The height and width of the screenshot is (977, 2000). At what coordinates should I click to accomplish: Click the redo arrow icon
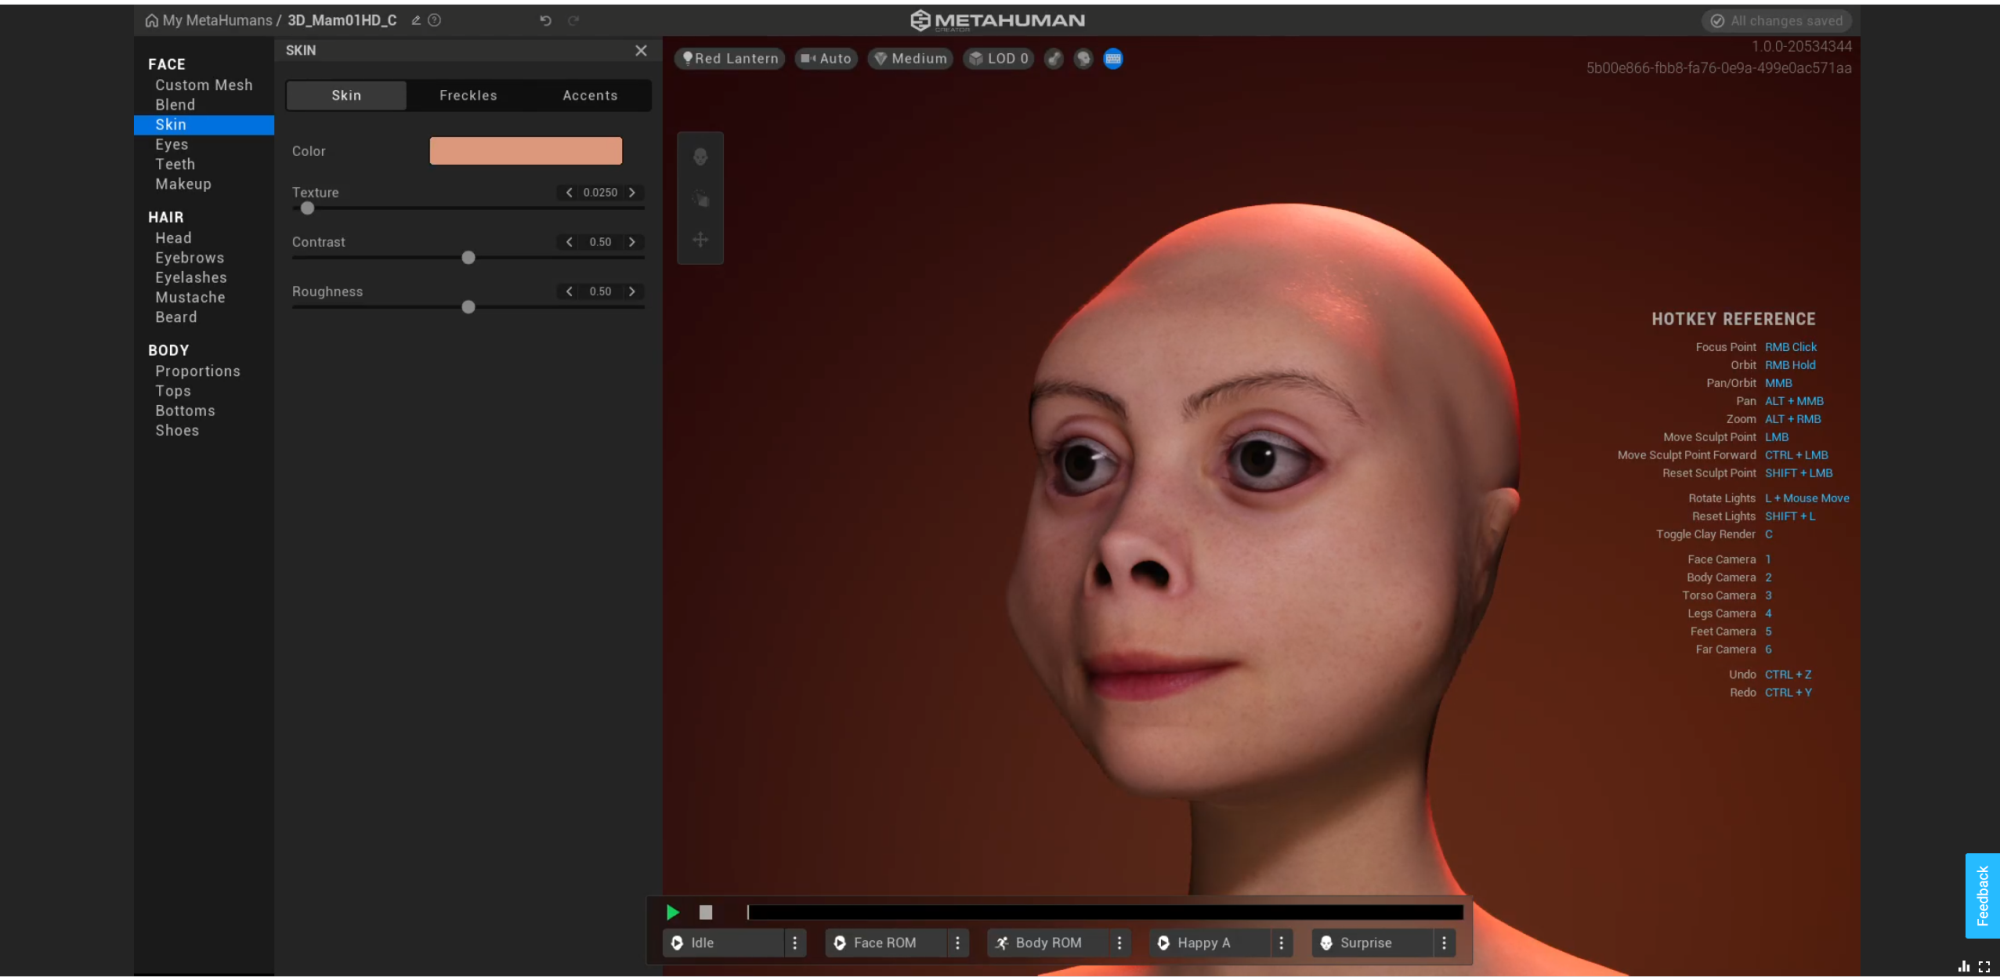[574, 20]
